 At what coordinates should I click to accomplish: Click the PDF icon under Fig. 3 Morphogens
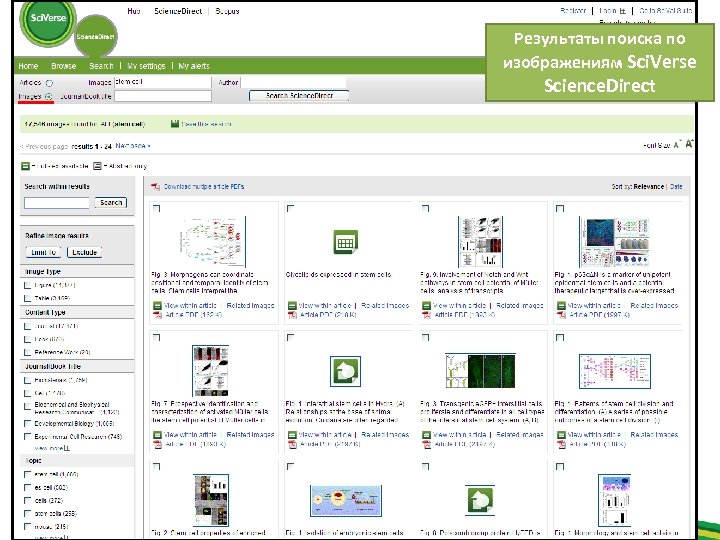pos(158,315)
